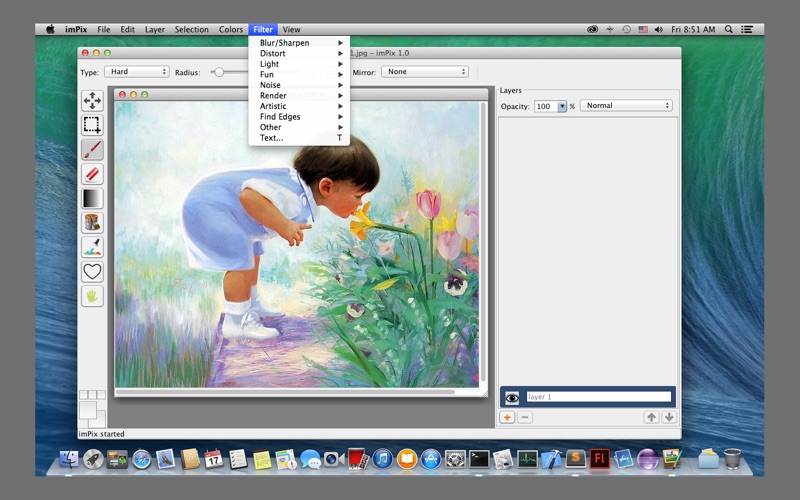Select the Paint Bucket fill tool
This screenshot has height=500, width=800.
tap(92, 223)
